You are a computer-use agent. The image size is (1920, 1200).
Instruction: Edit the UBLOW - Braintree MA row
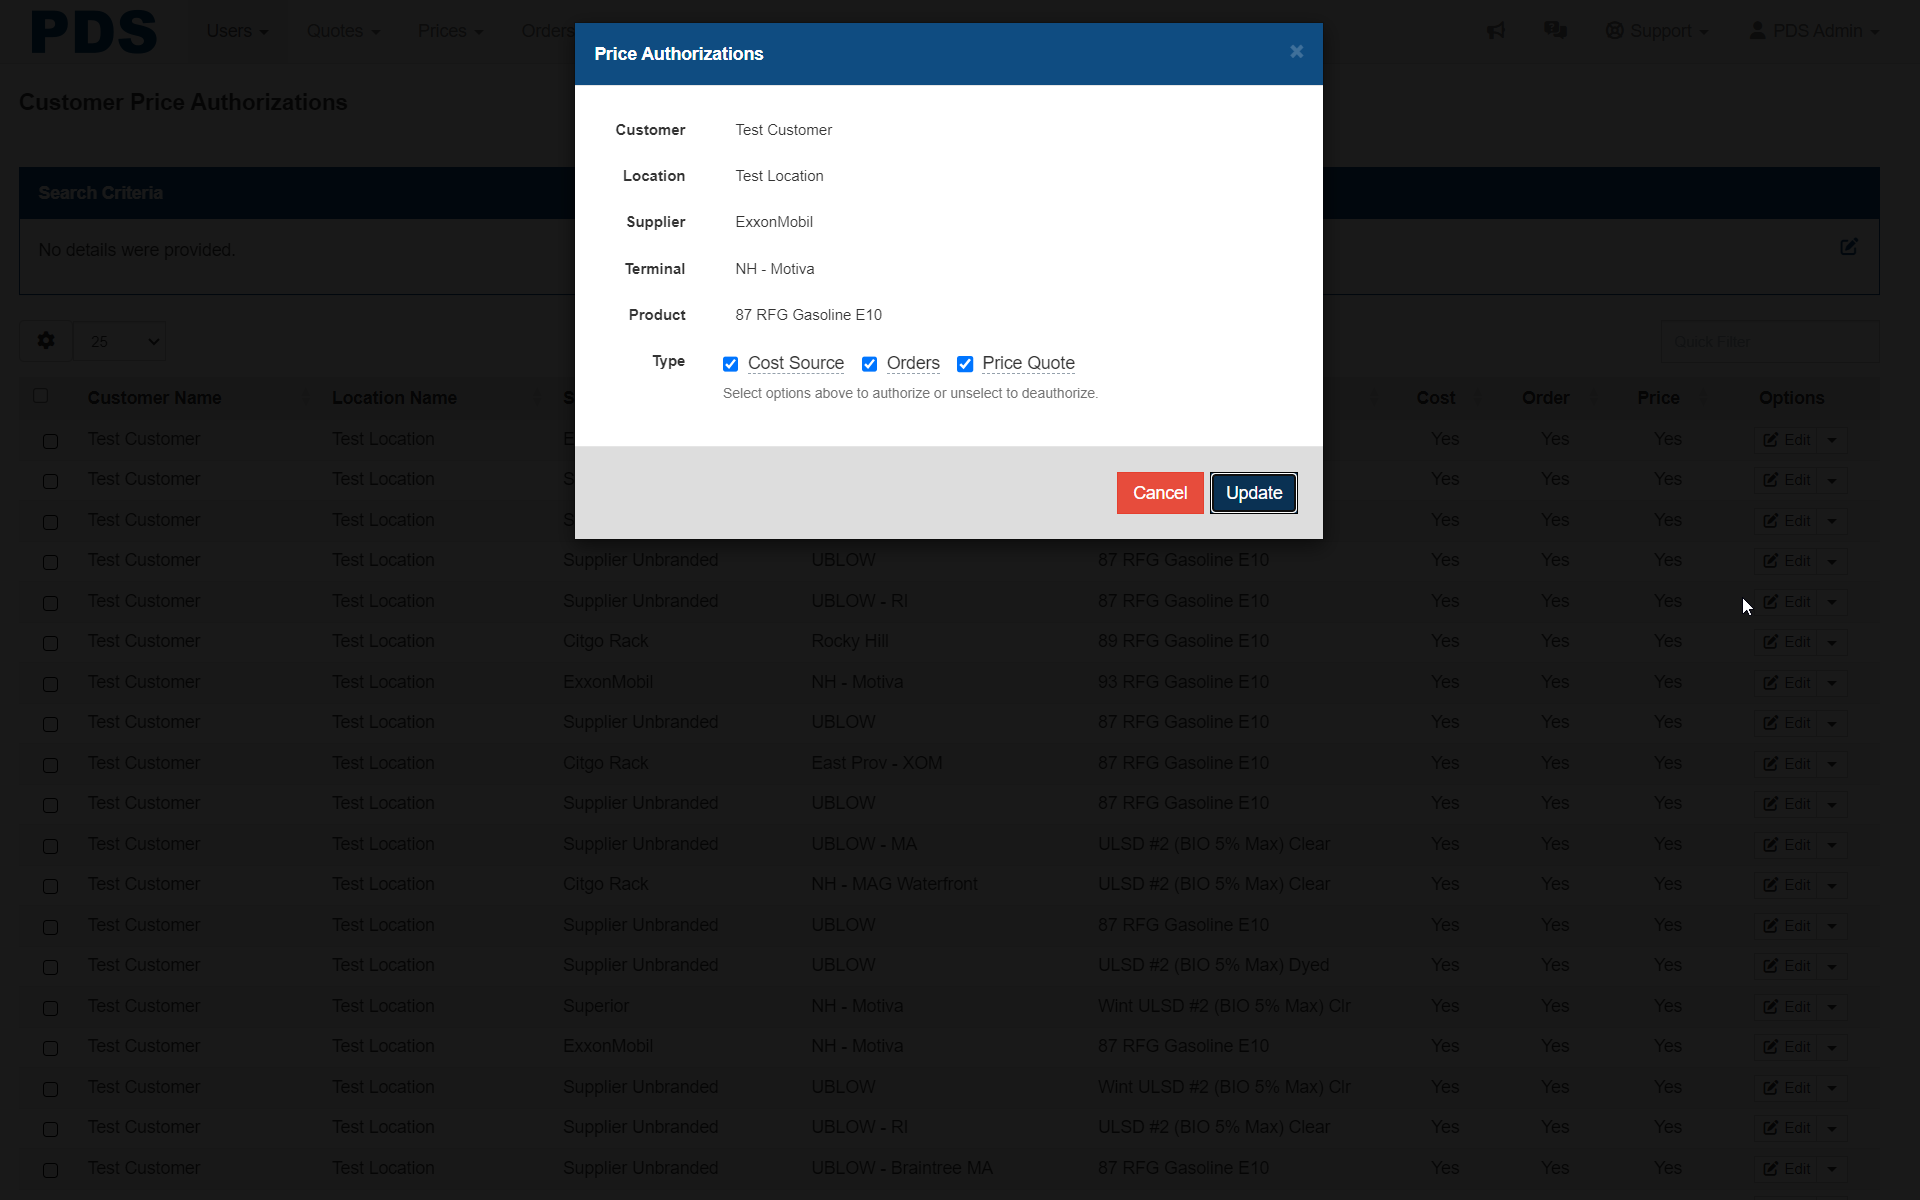[1787, 1169]
